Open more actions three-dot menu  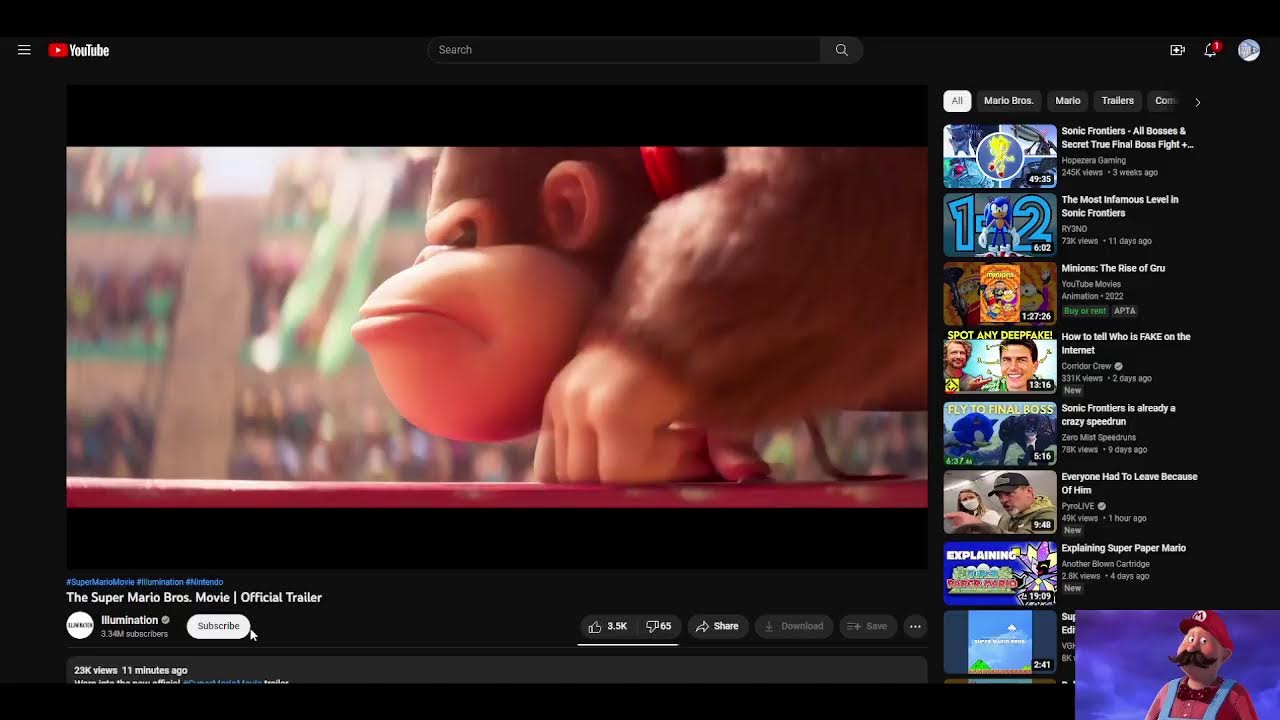click(915, 626)
